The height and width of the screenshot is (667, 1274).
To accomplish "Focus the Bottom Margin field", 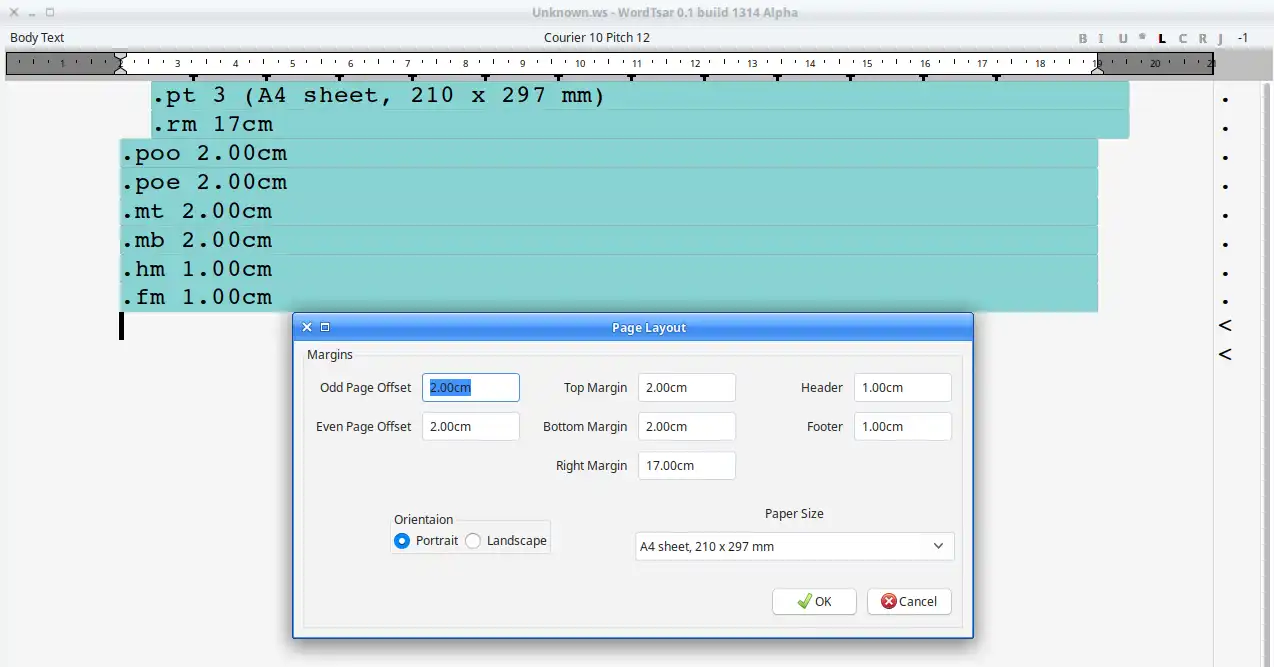I will point(687,426).
